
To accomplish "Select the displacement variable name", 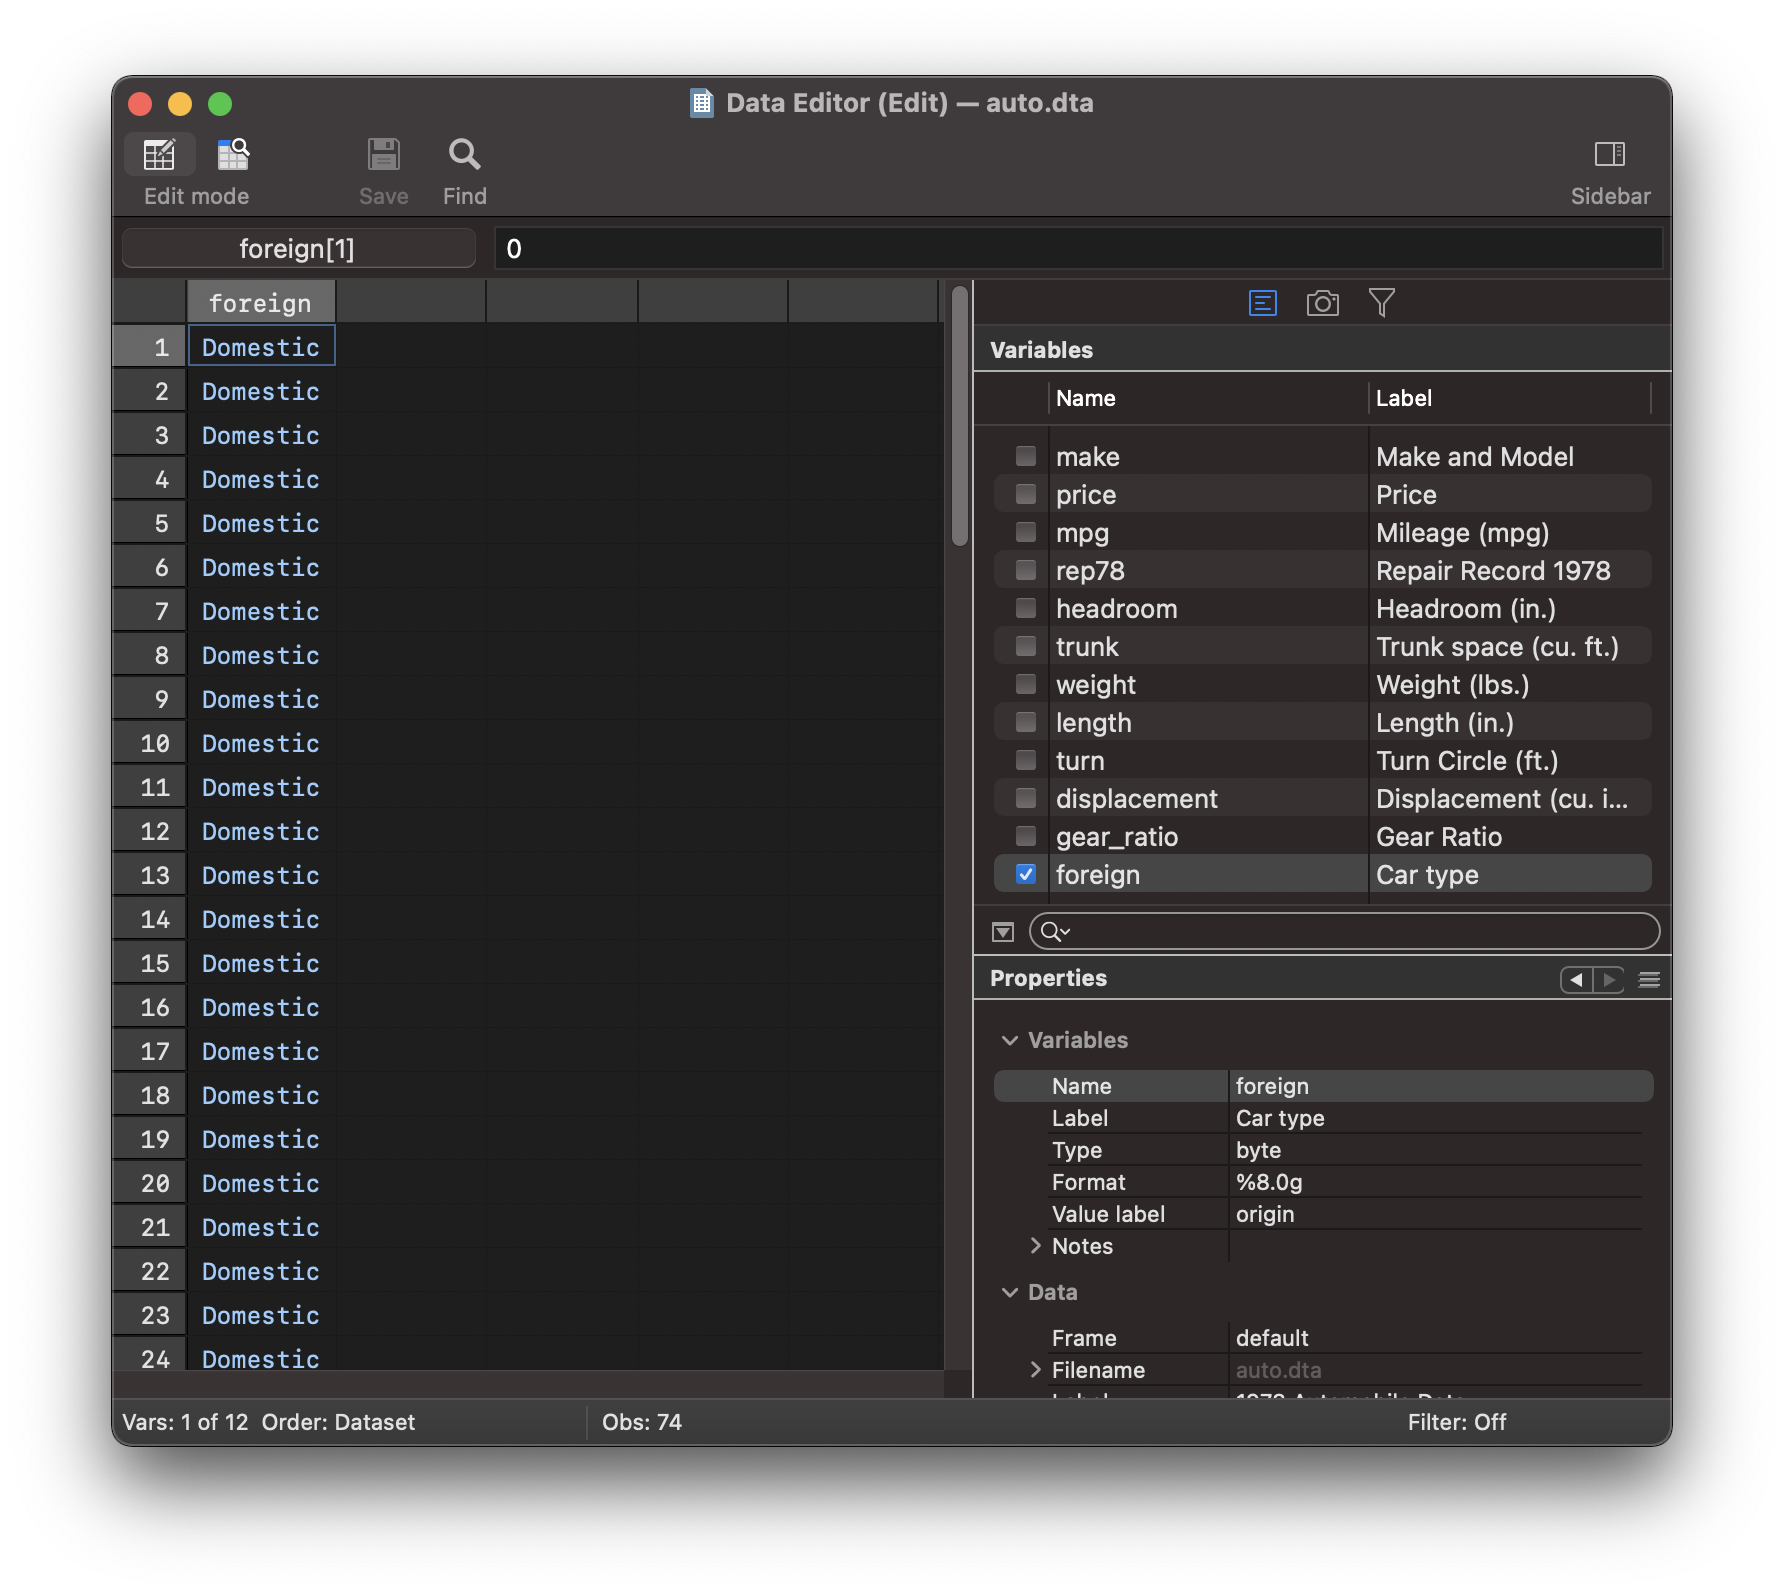I will pos(1137,799).
